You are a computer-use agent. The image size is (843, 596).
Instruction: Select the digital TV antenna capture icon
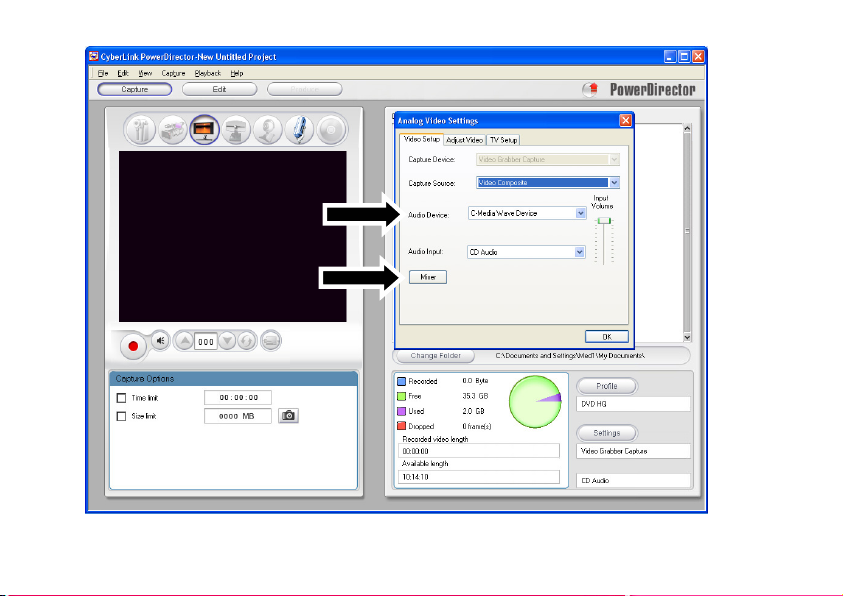coord(236,130)
